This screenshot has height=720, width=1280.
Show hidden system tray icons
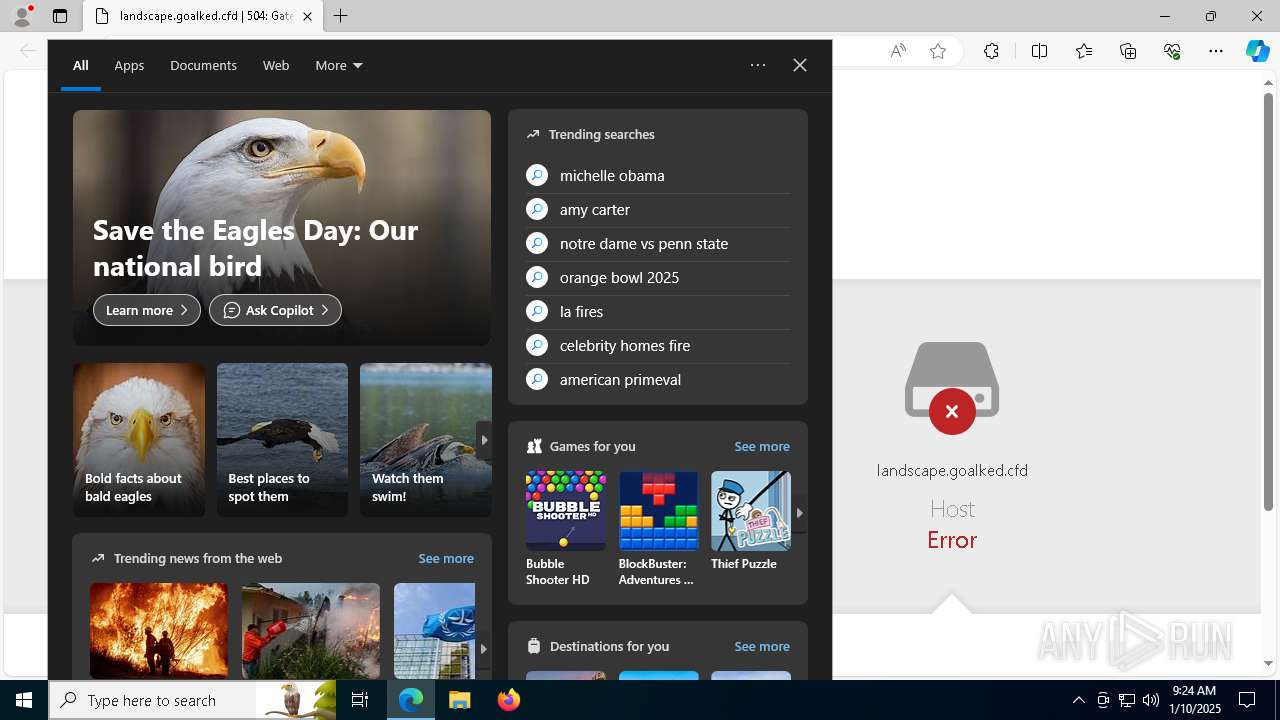point(1078,700)
